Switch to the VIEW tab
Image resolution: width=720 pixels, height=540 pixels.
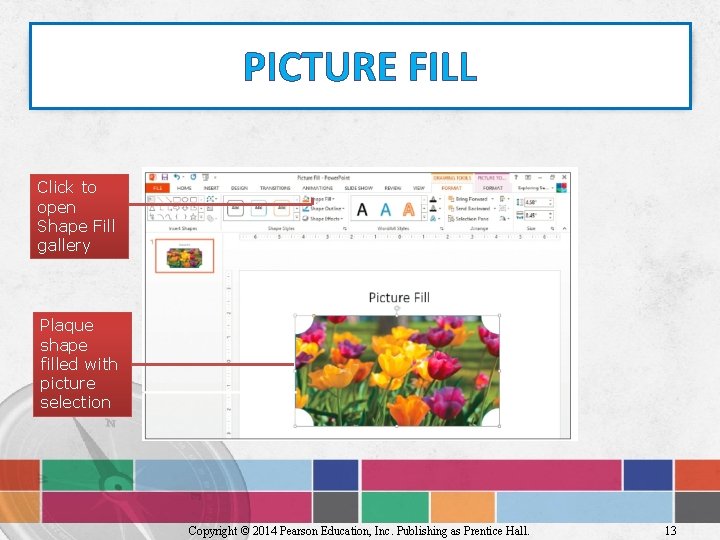[419, 188]
